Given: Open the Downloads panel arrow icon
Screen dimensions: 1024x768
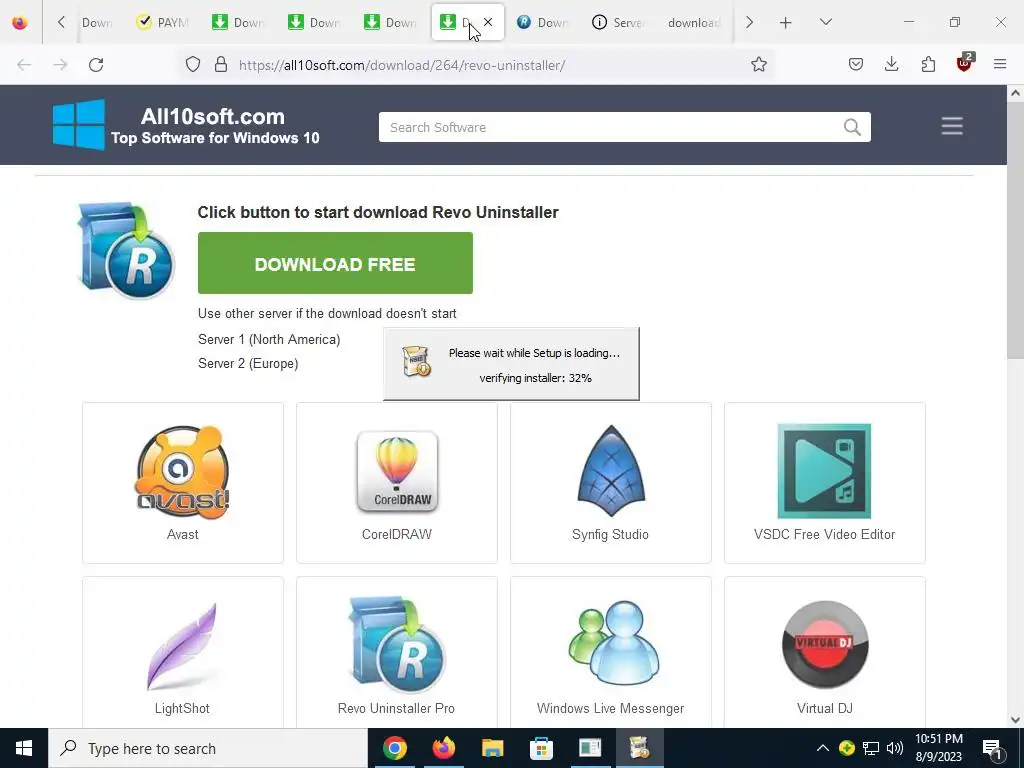Looking at the screenshot, I should click(891, 65).
